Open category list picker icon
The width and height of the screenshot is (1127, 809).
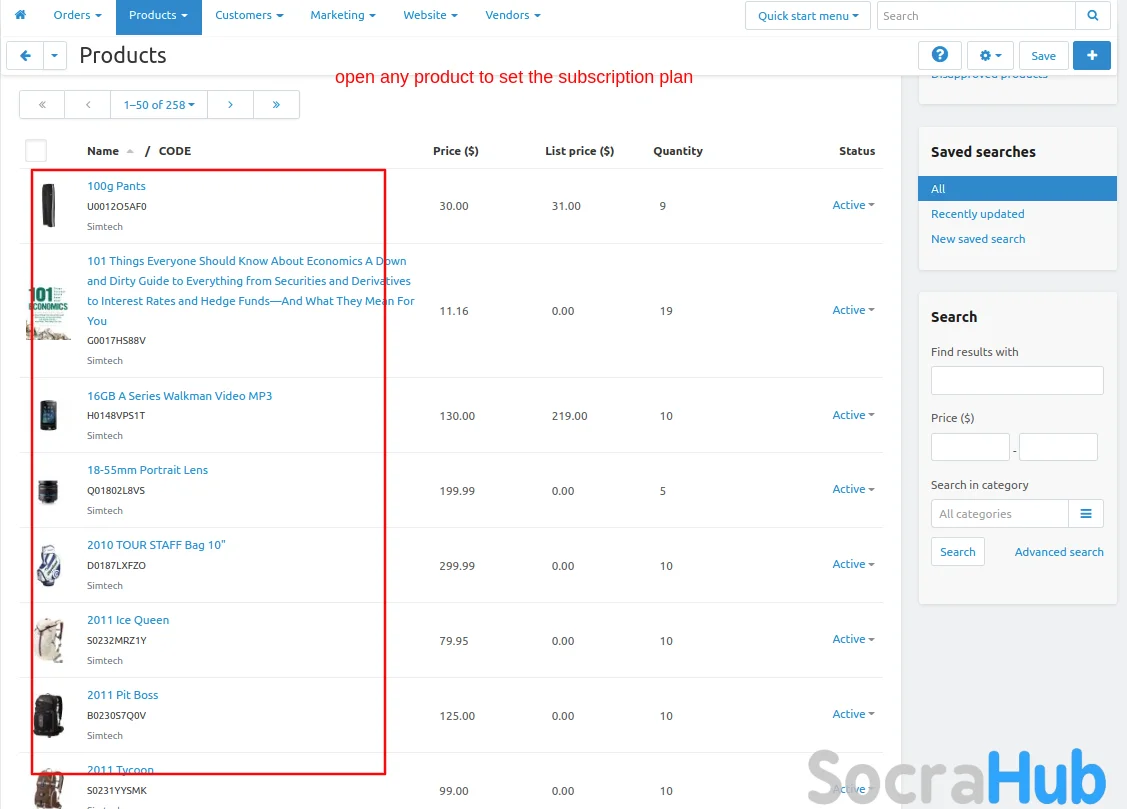coord(1086,514)
